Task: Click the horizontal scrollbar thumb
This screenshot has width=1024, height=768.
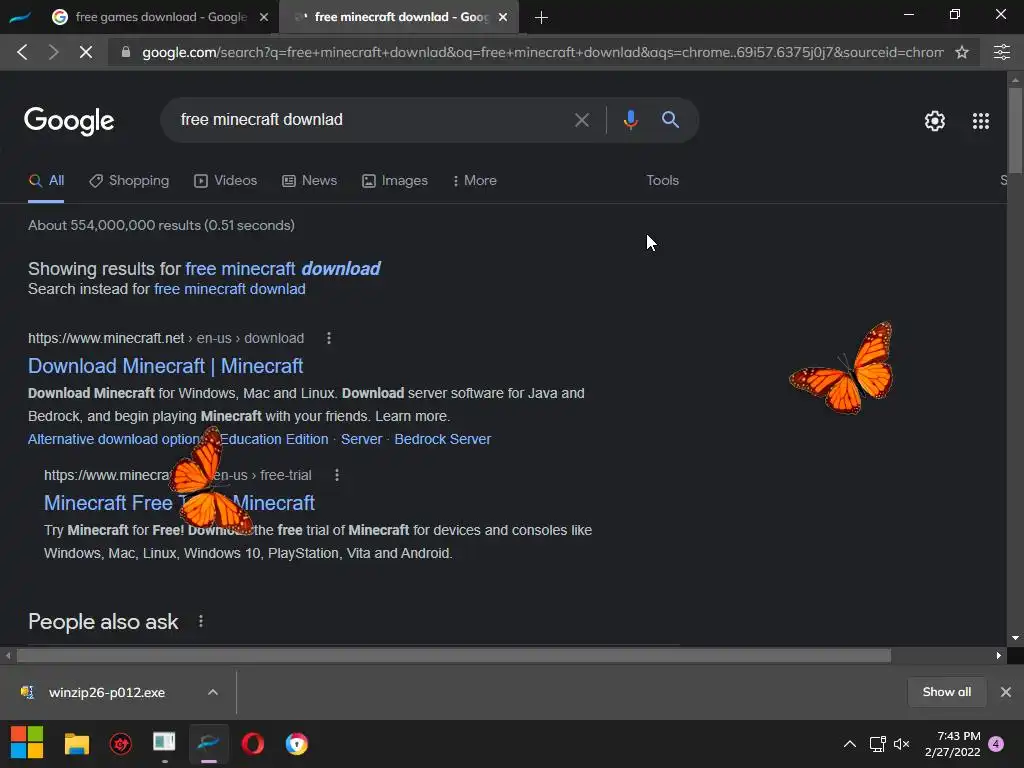Action: (x=454, y=656)
